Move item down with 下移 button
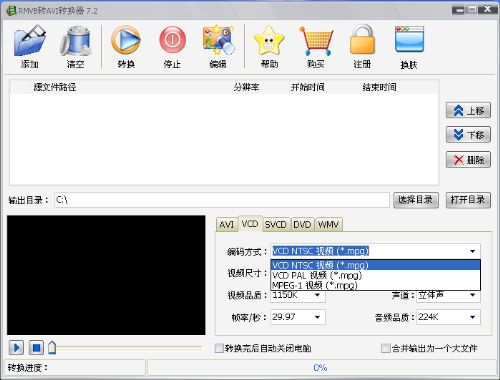Image resolution: width=500 pixels, height=380 pixels. coord(468,135)
